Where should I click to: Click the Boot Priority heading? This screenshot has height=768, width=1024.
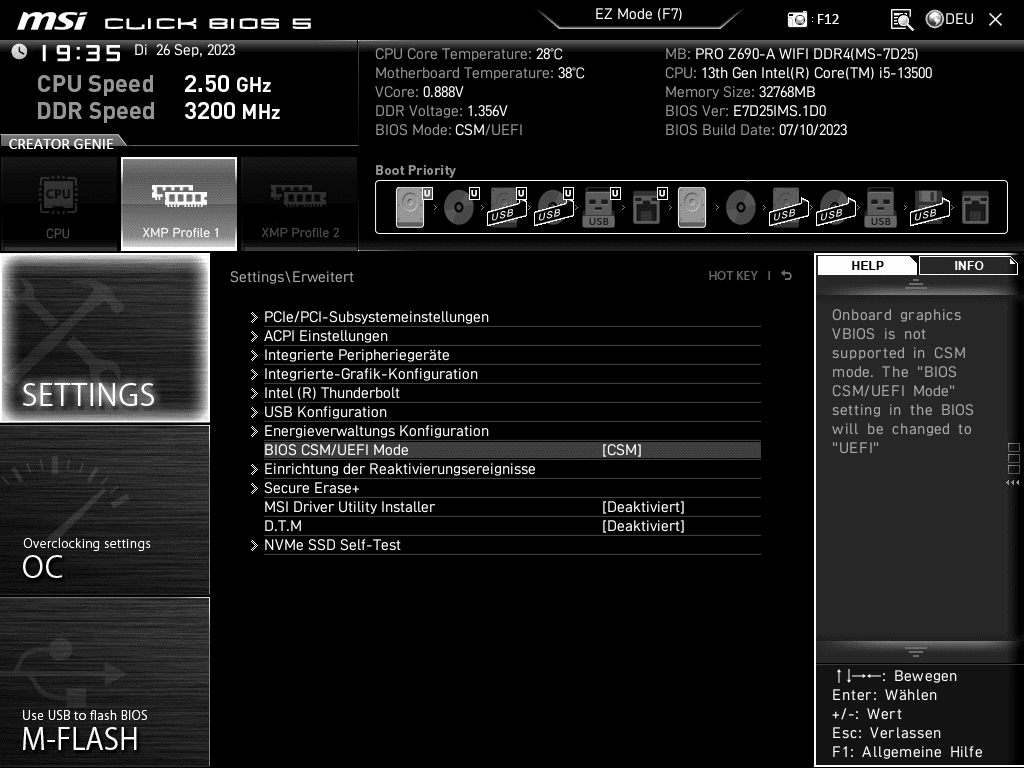[x=415, y=170]
